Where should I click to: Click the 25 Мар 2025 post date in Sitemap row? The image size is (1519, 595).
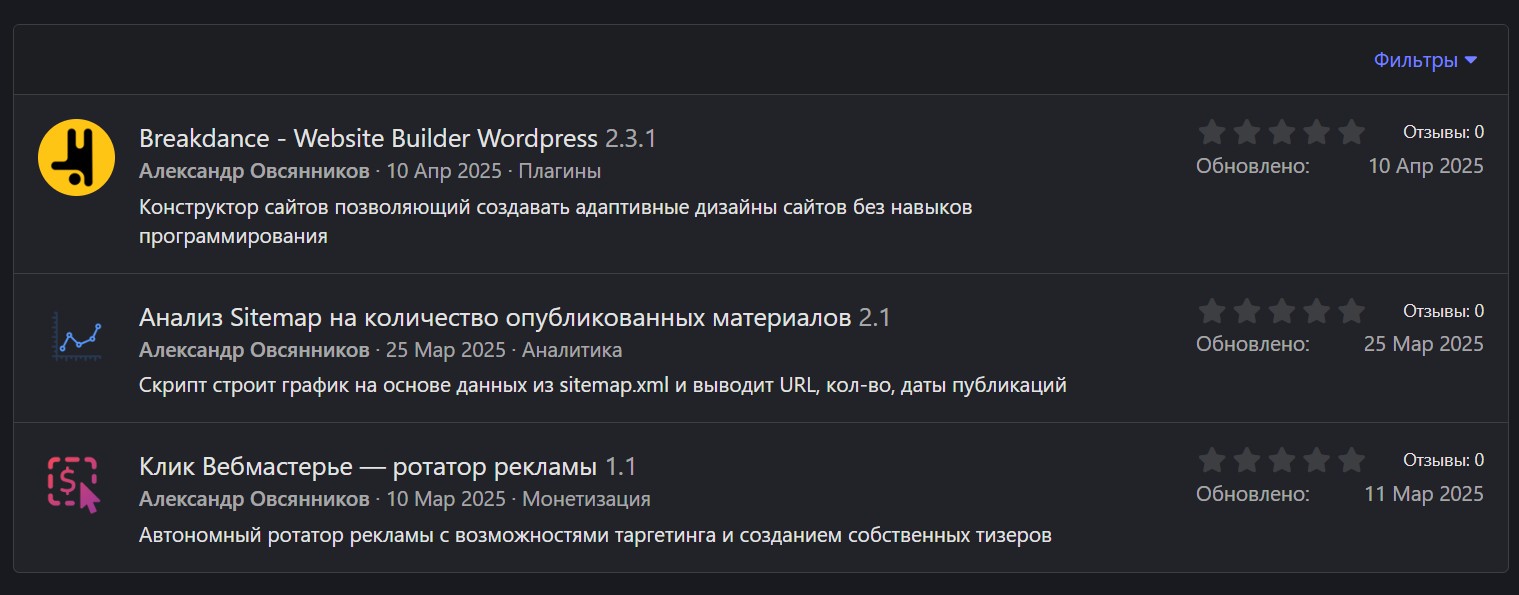tap(446, 350)
